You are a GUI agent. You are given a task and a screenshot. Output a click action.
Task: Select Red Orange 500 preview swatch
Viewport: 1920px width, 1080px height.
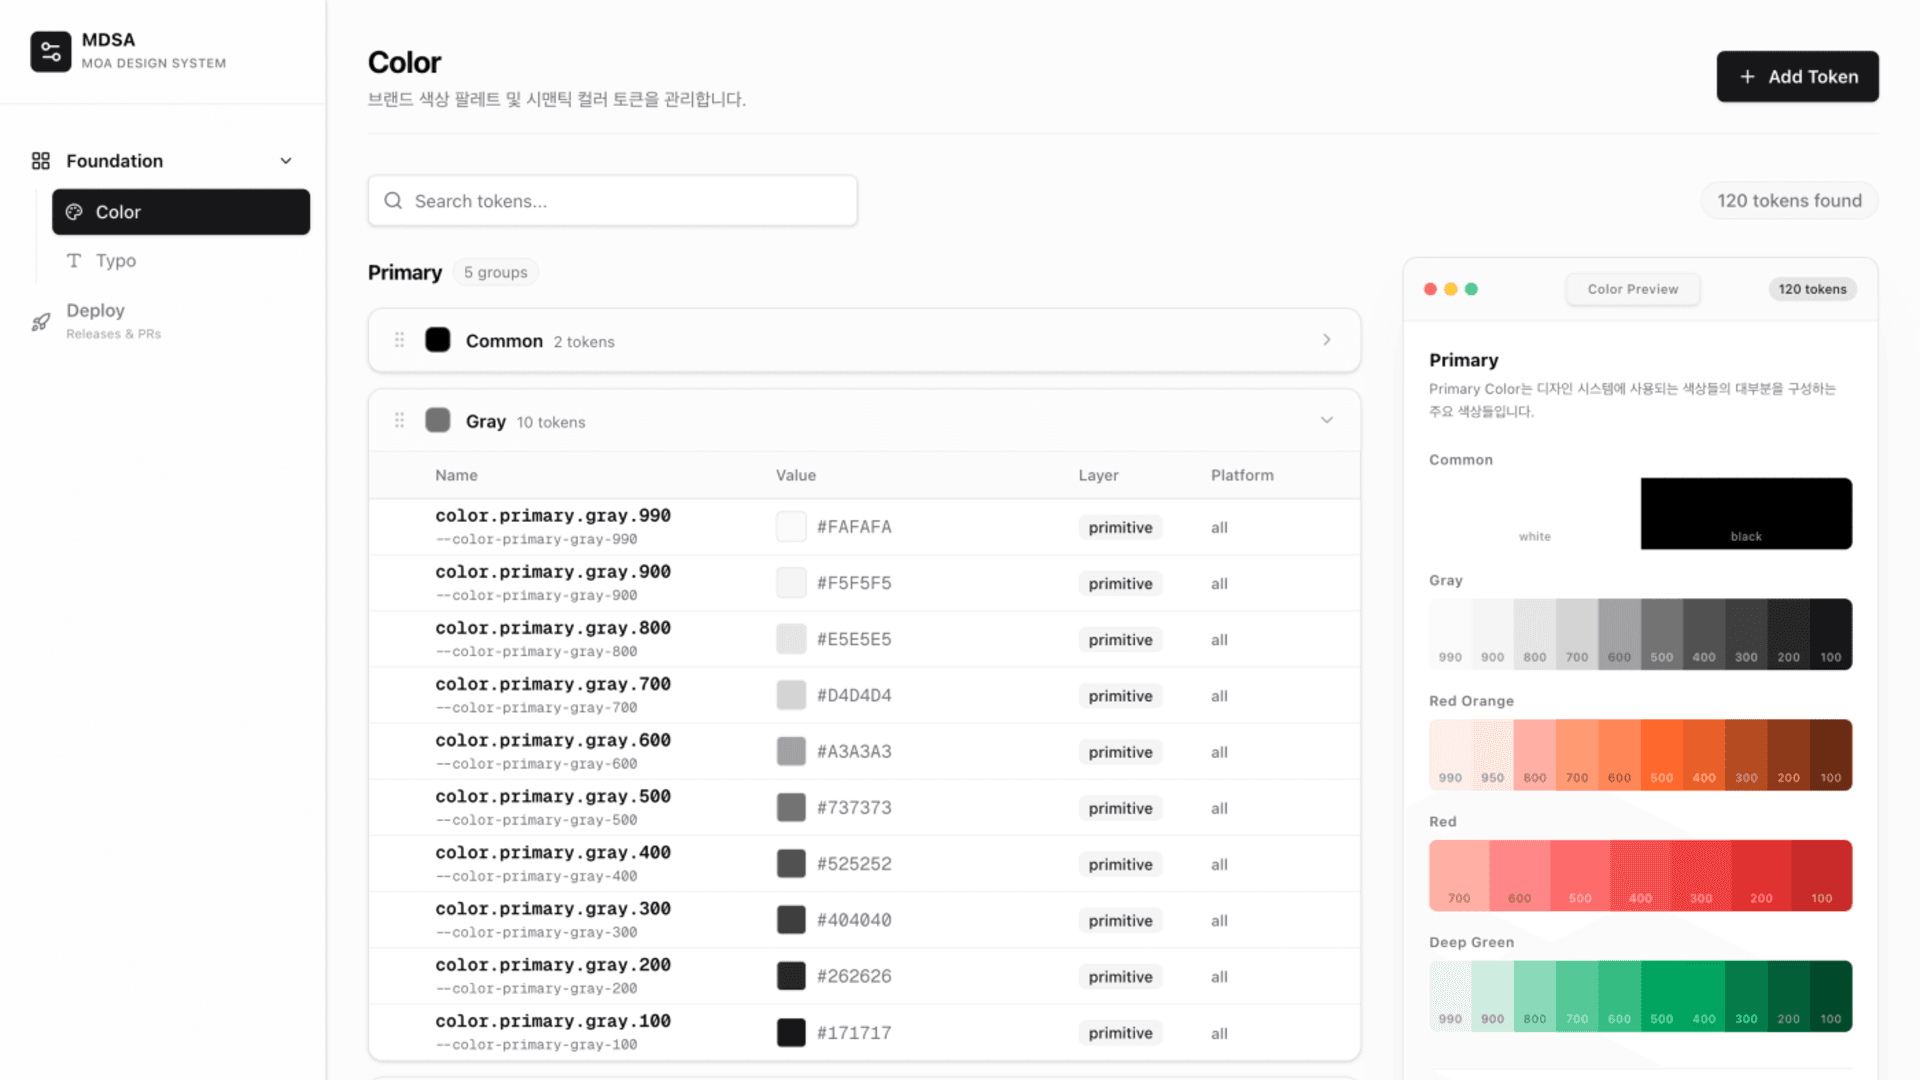click(x=1661, y=755)
